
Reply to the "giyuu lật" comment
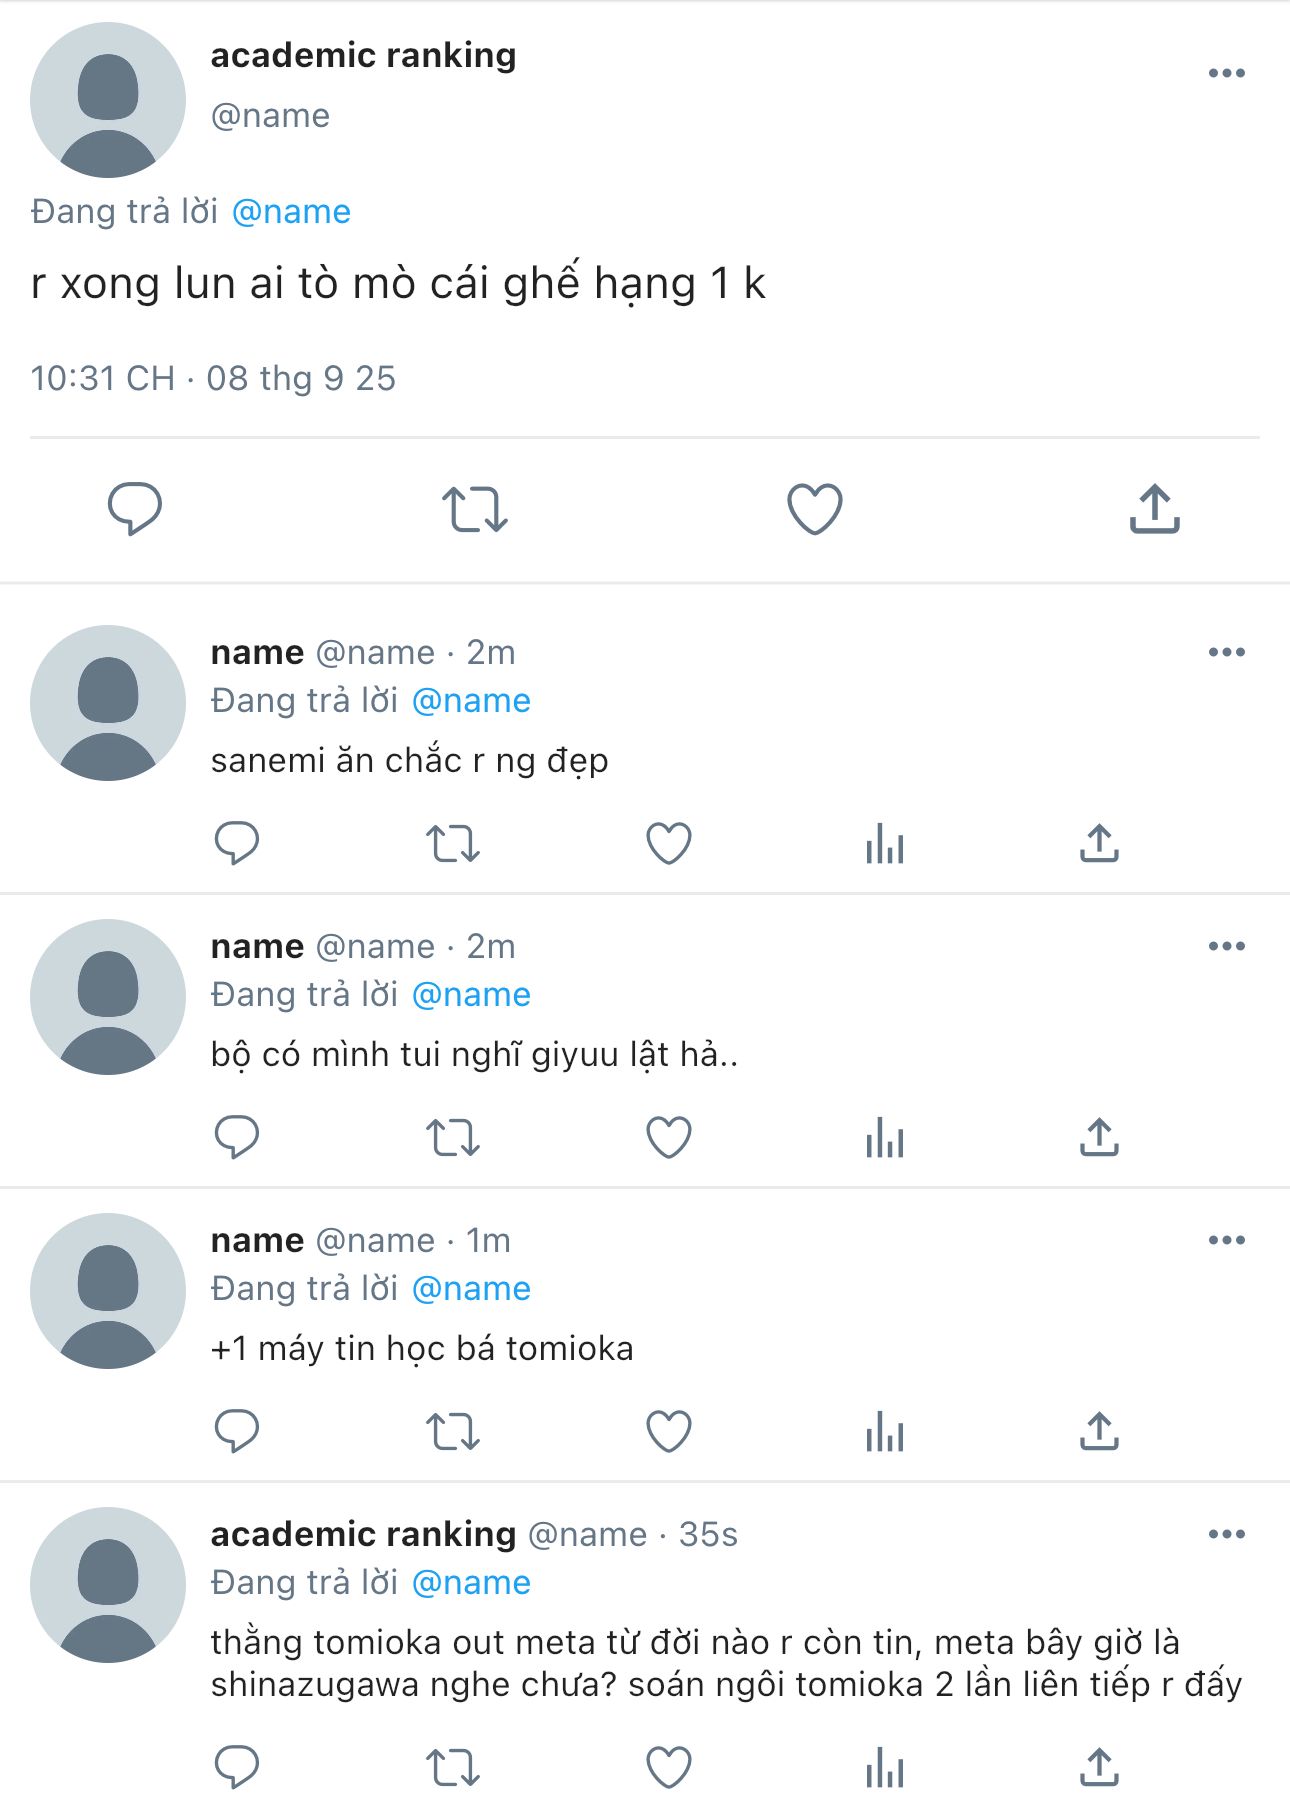237,1137
